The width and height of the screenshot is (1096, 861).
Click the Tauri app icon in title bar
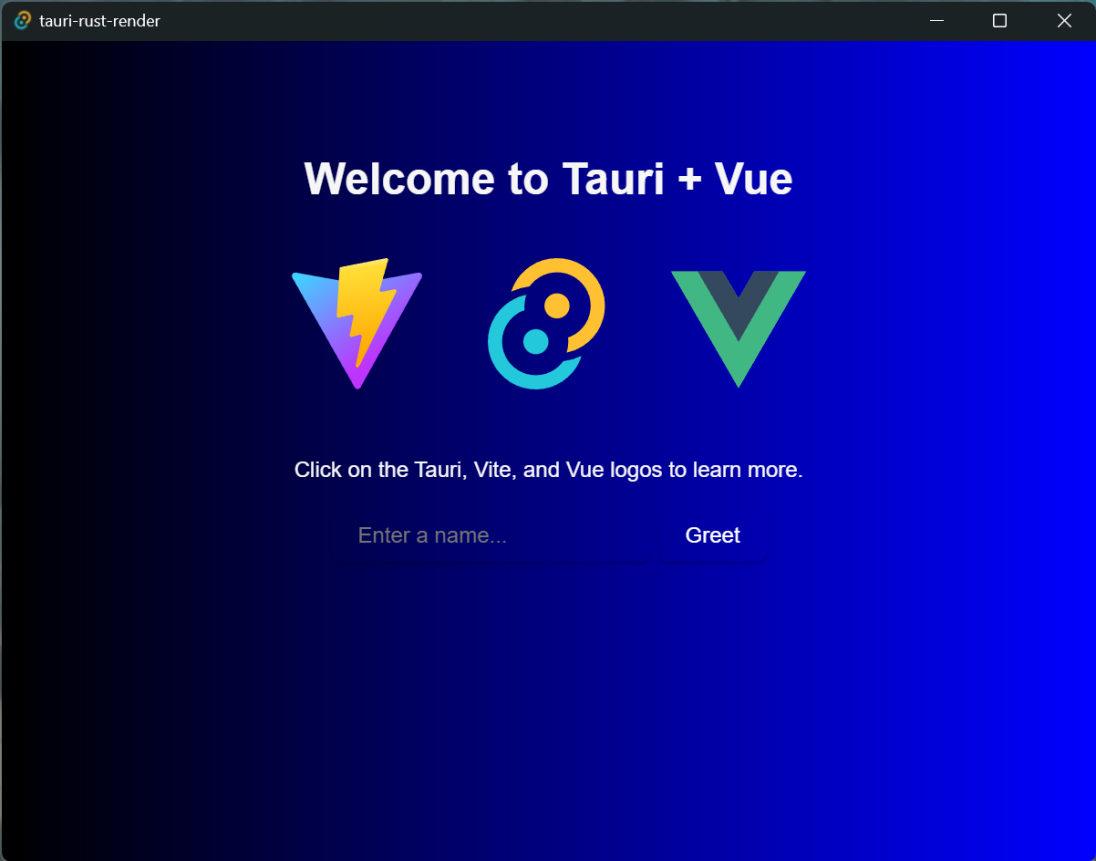(22, 20)
